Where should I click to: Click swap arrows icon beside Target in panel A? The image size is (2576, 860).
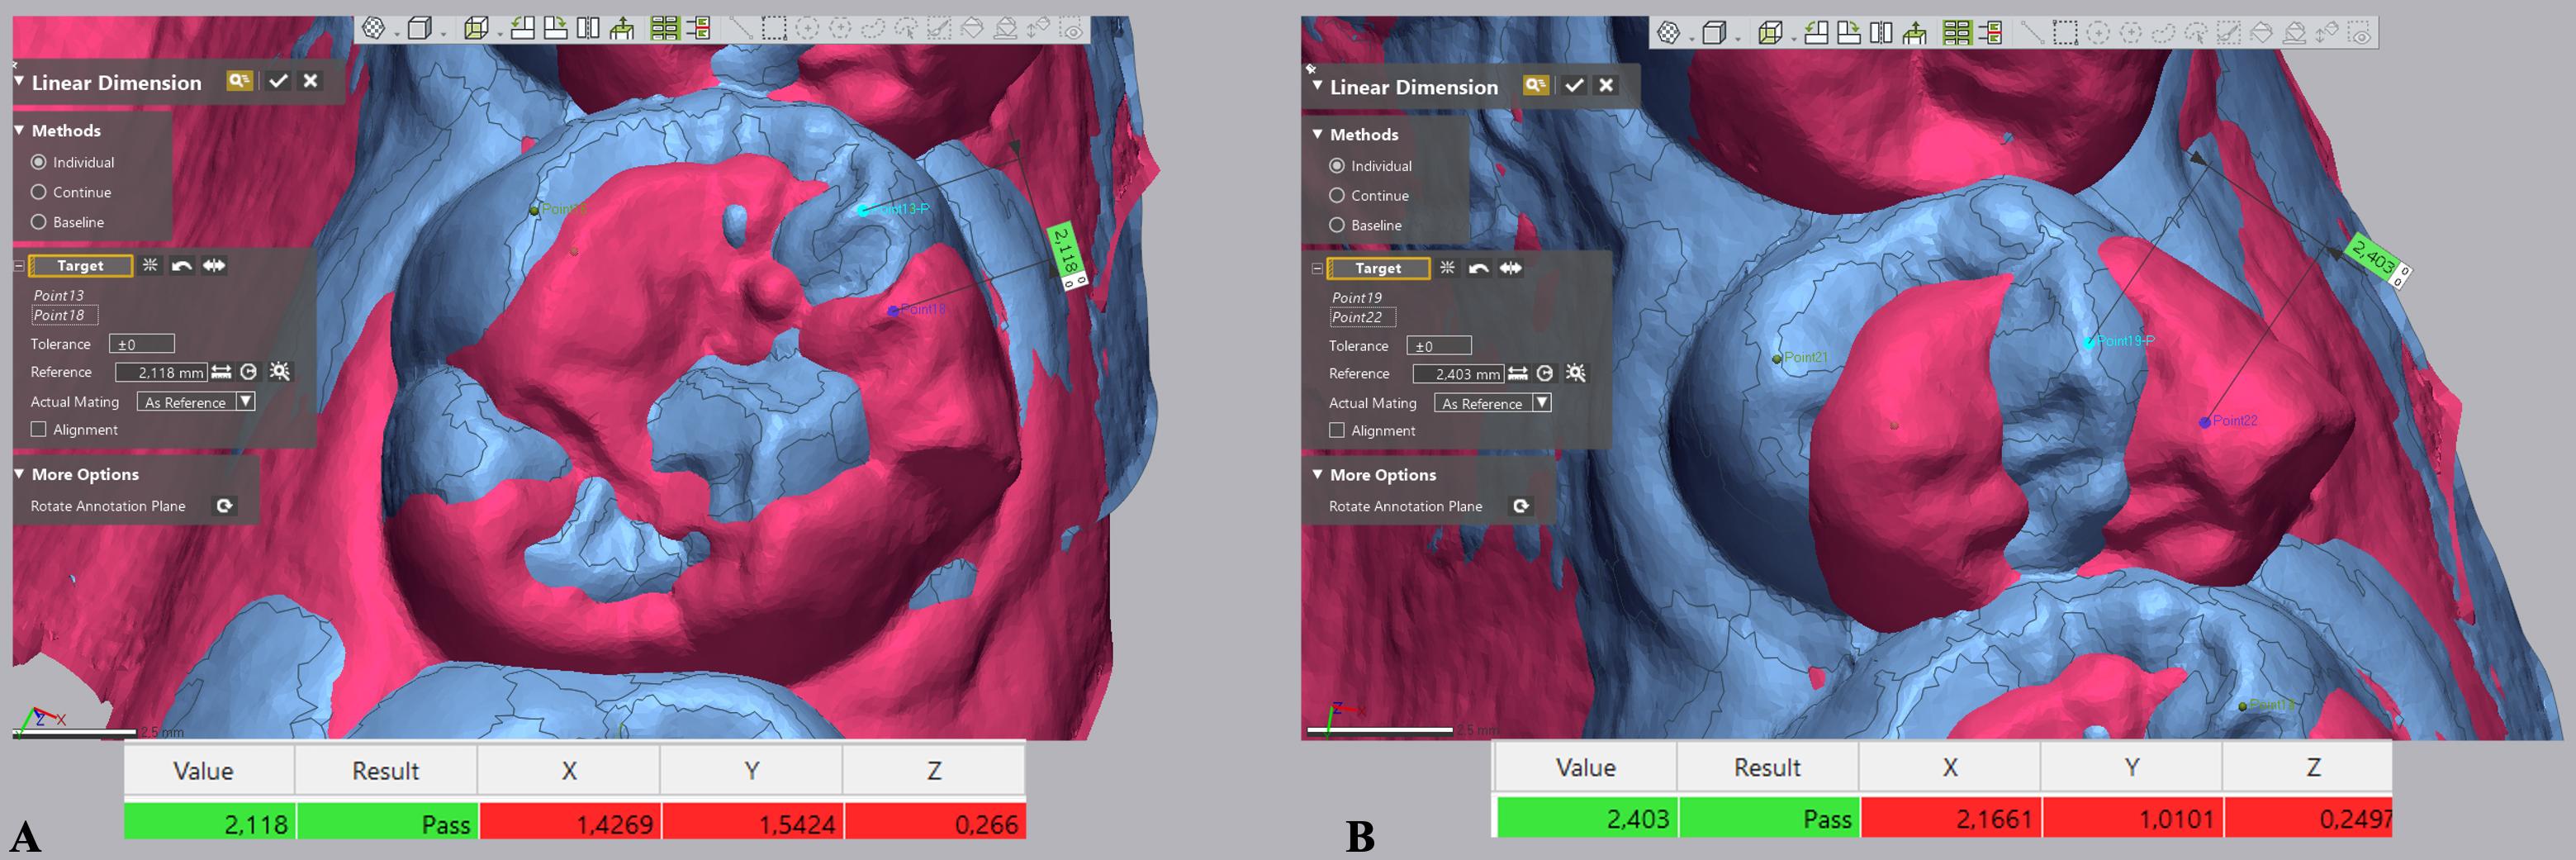coord(214,265)
